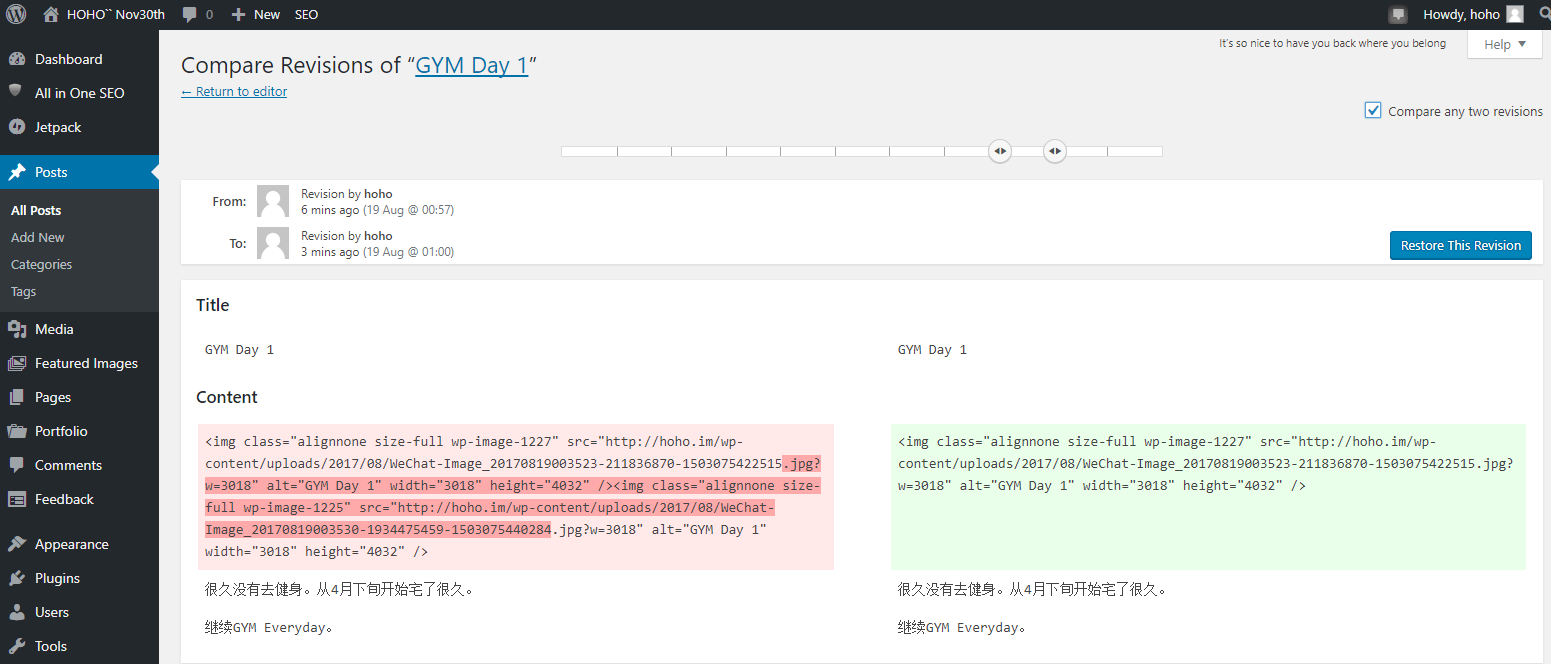The height and width of the screenshot is (664, 1551).
Task: Click the From revision author avatar
Action: [x=273, y=201]
